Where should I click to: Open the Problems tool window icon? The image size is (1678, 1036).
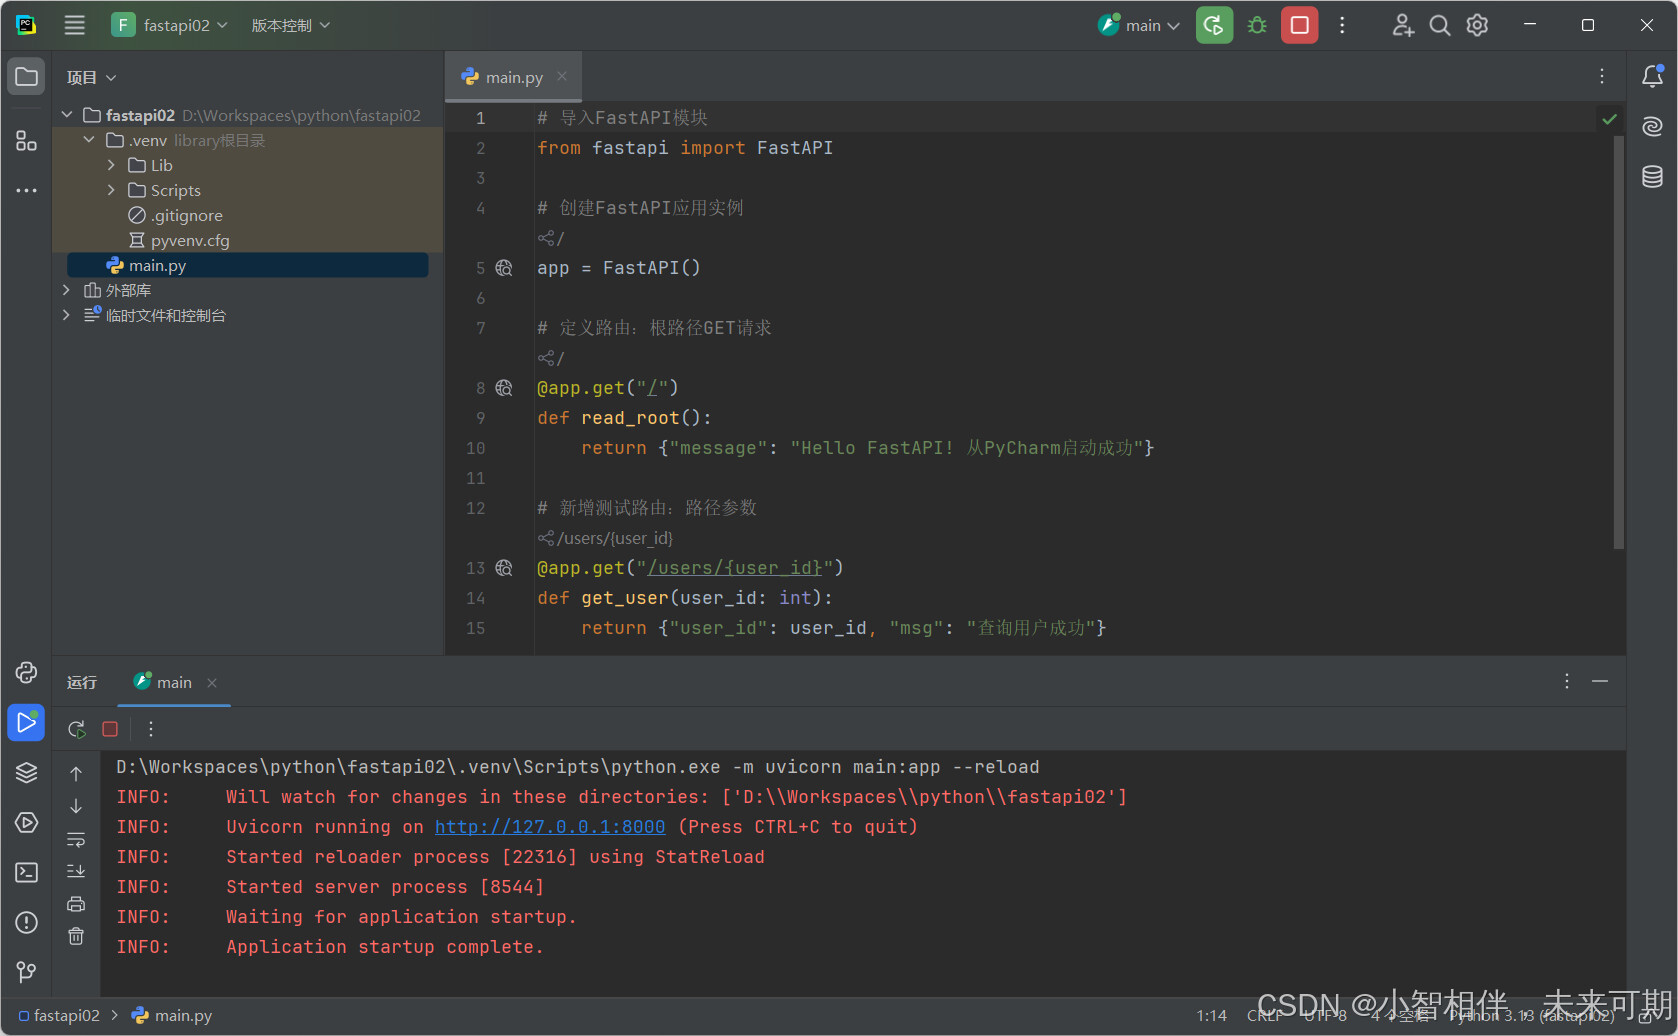coord(26,922)
